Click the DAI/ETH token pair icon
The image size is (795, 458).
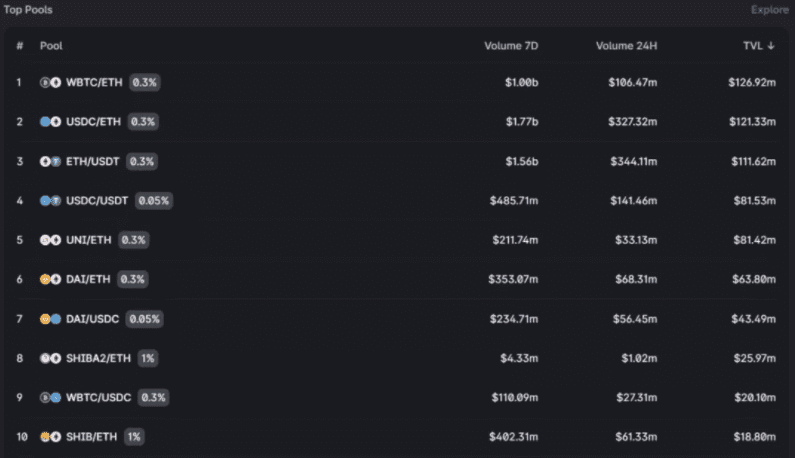tap(50, 279)
